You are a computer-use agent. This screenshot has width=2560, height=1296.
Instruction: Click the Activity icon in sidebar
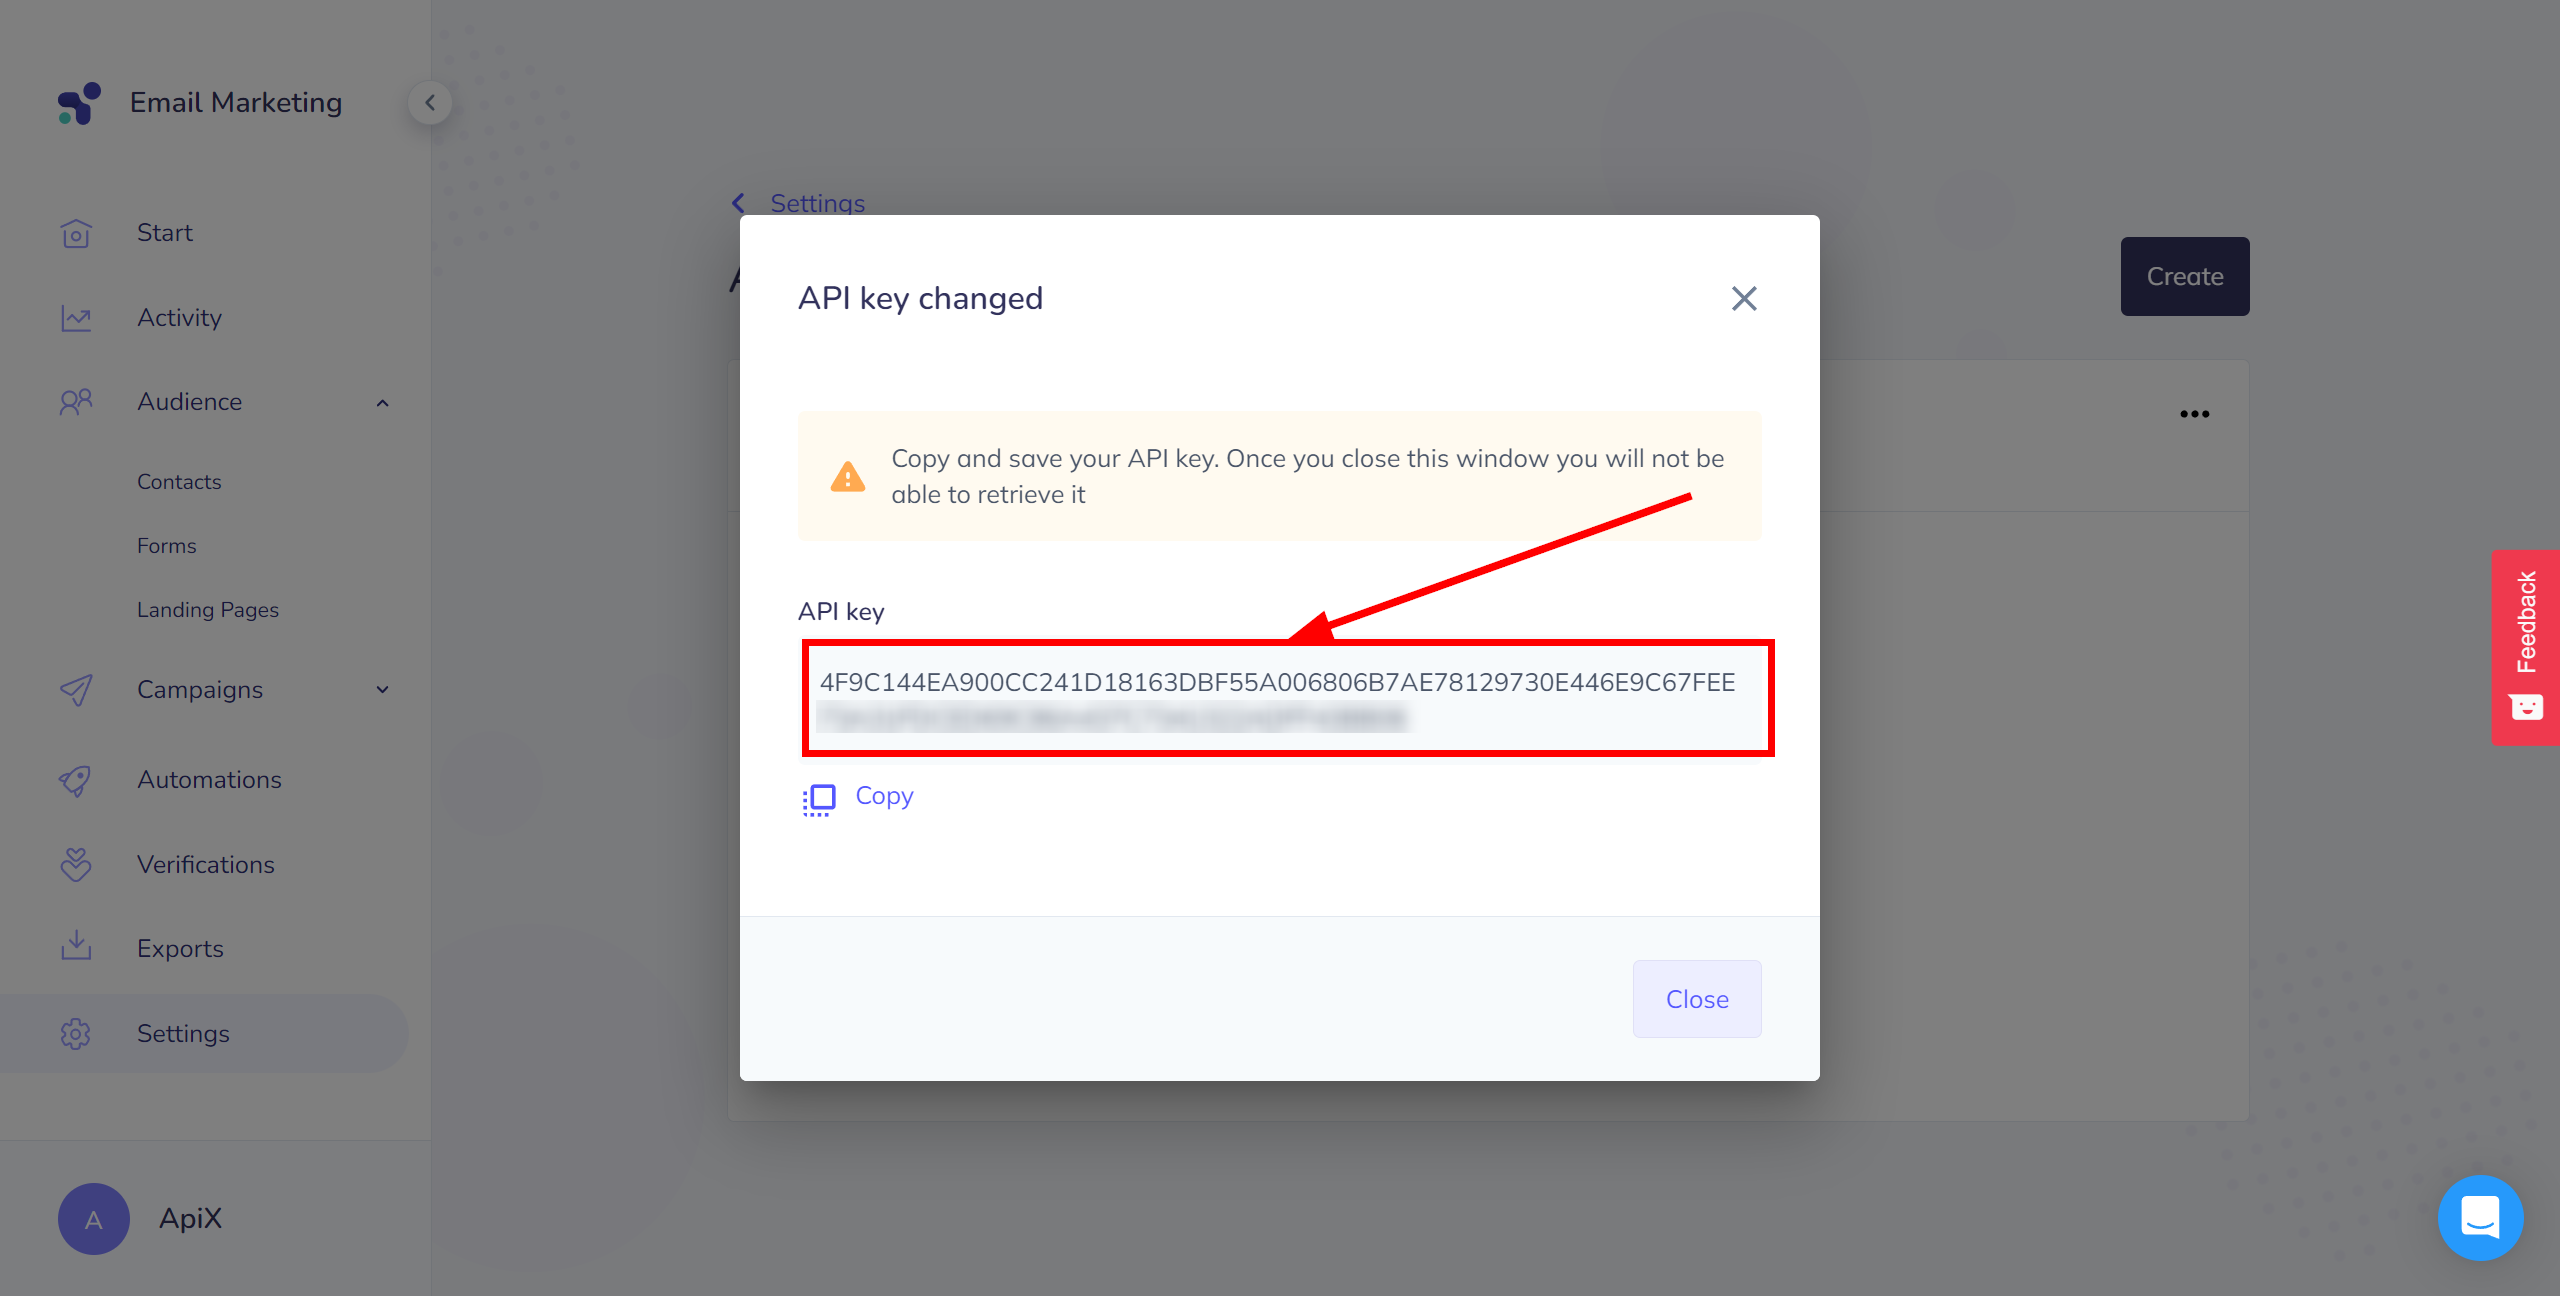[78, 316]
